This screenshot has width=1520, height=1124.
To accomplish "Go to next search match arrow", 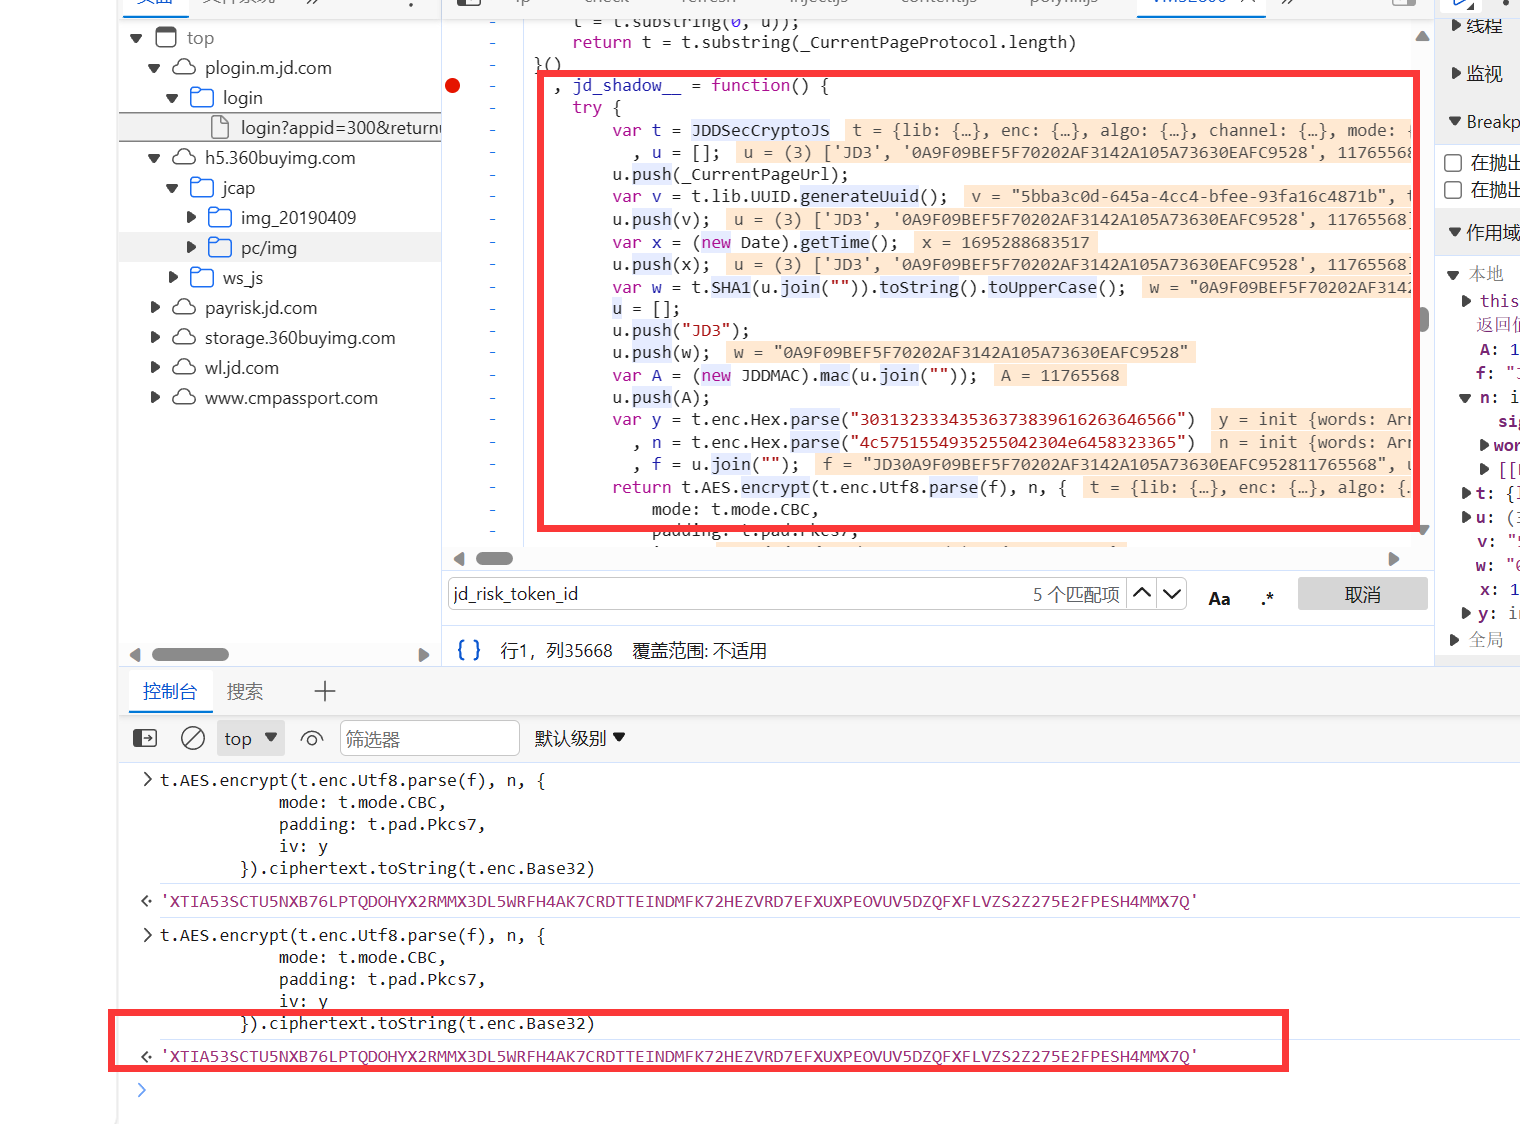I will (x=1172, y=594).
